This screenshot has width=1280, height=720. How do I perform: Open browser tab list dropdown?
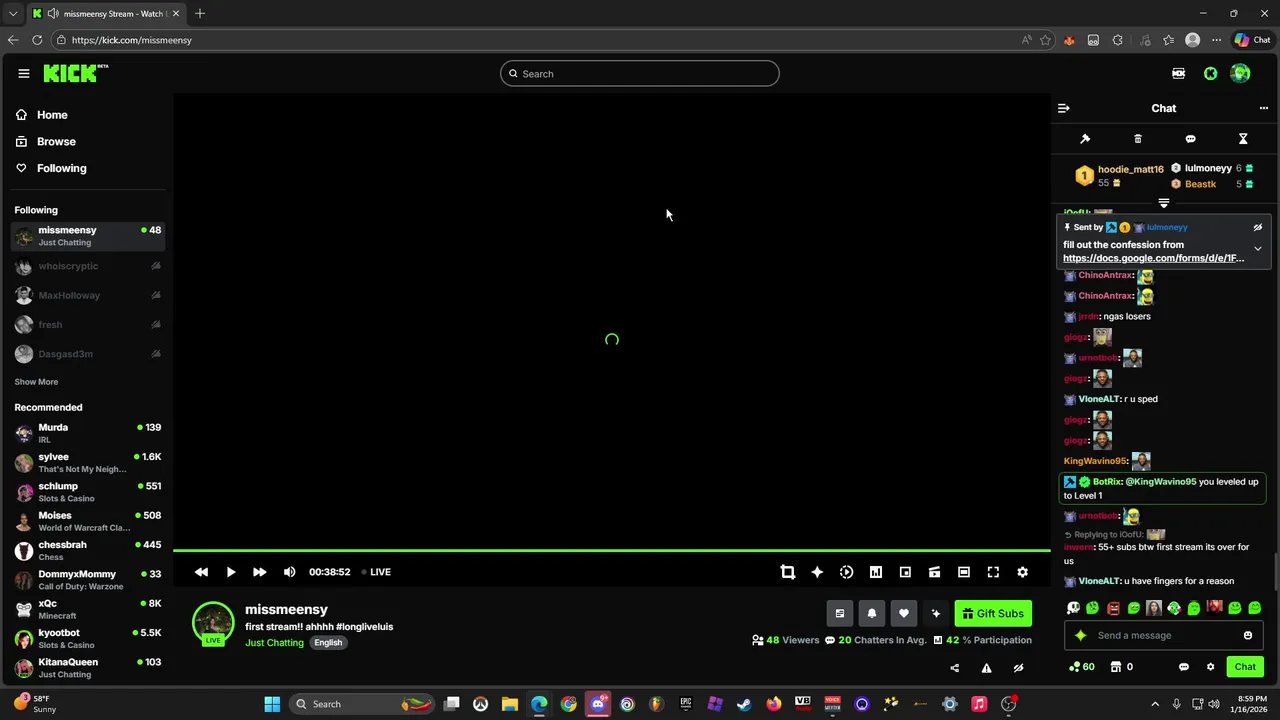point(13,14)
